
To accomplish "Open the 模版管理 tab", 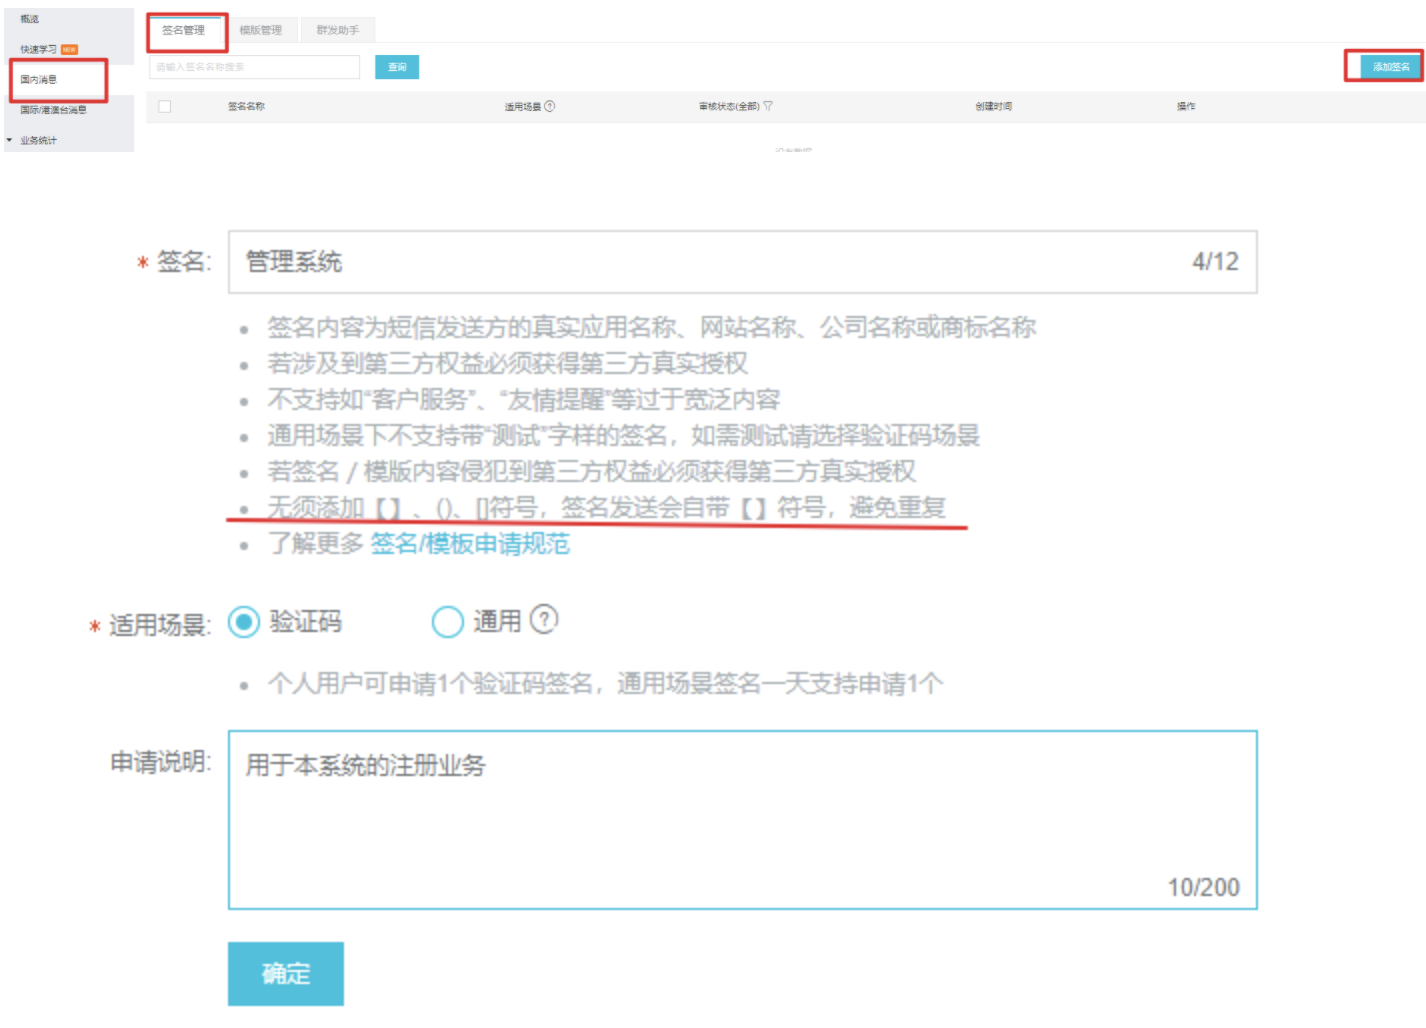I will click(x=261, y=30).
